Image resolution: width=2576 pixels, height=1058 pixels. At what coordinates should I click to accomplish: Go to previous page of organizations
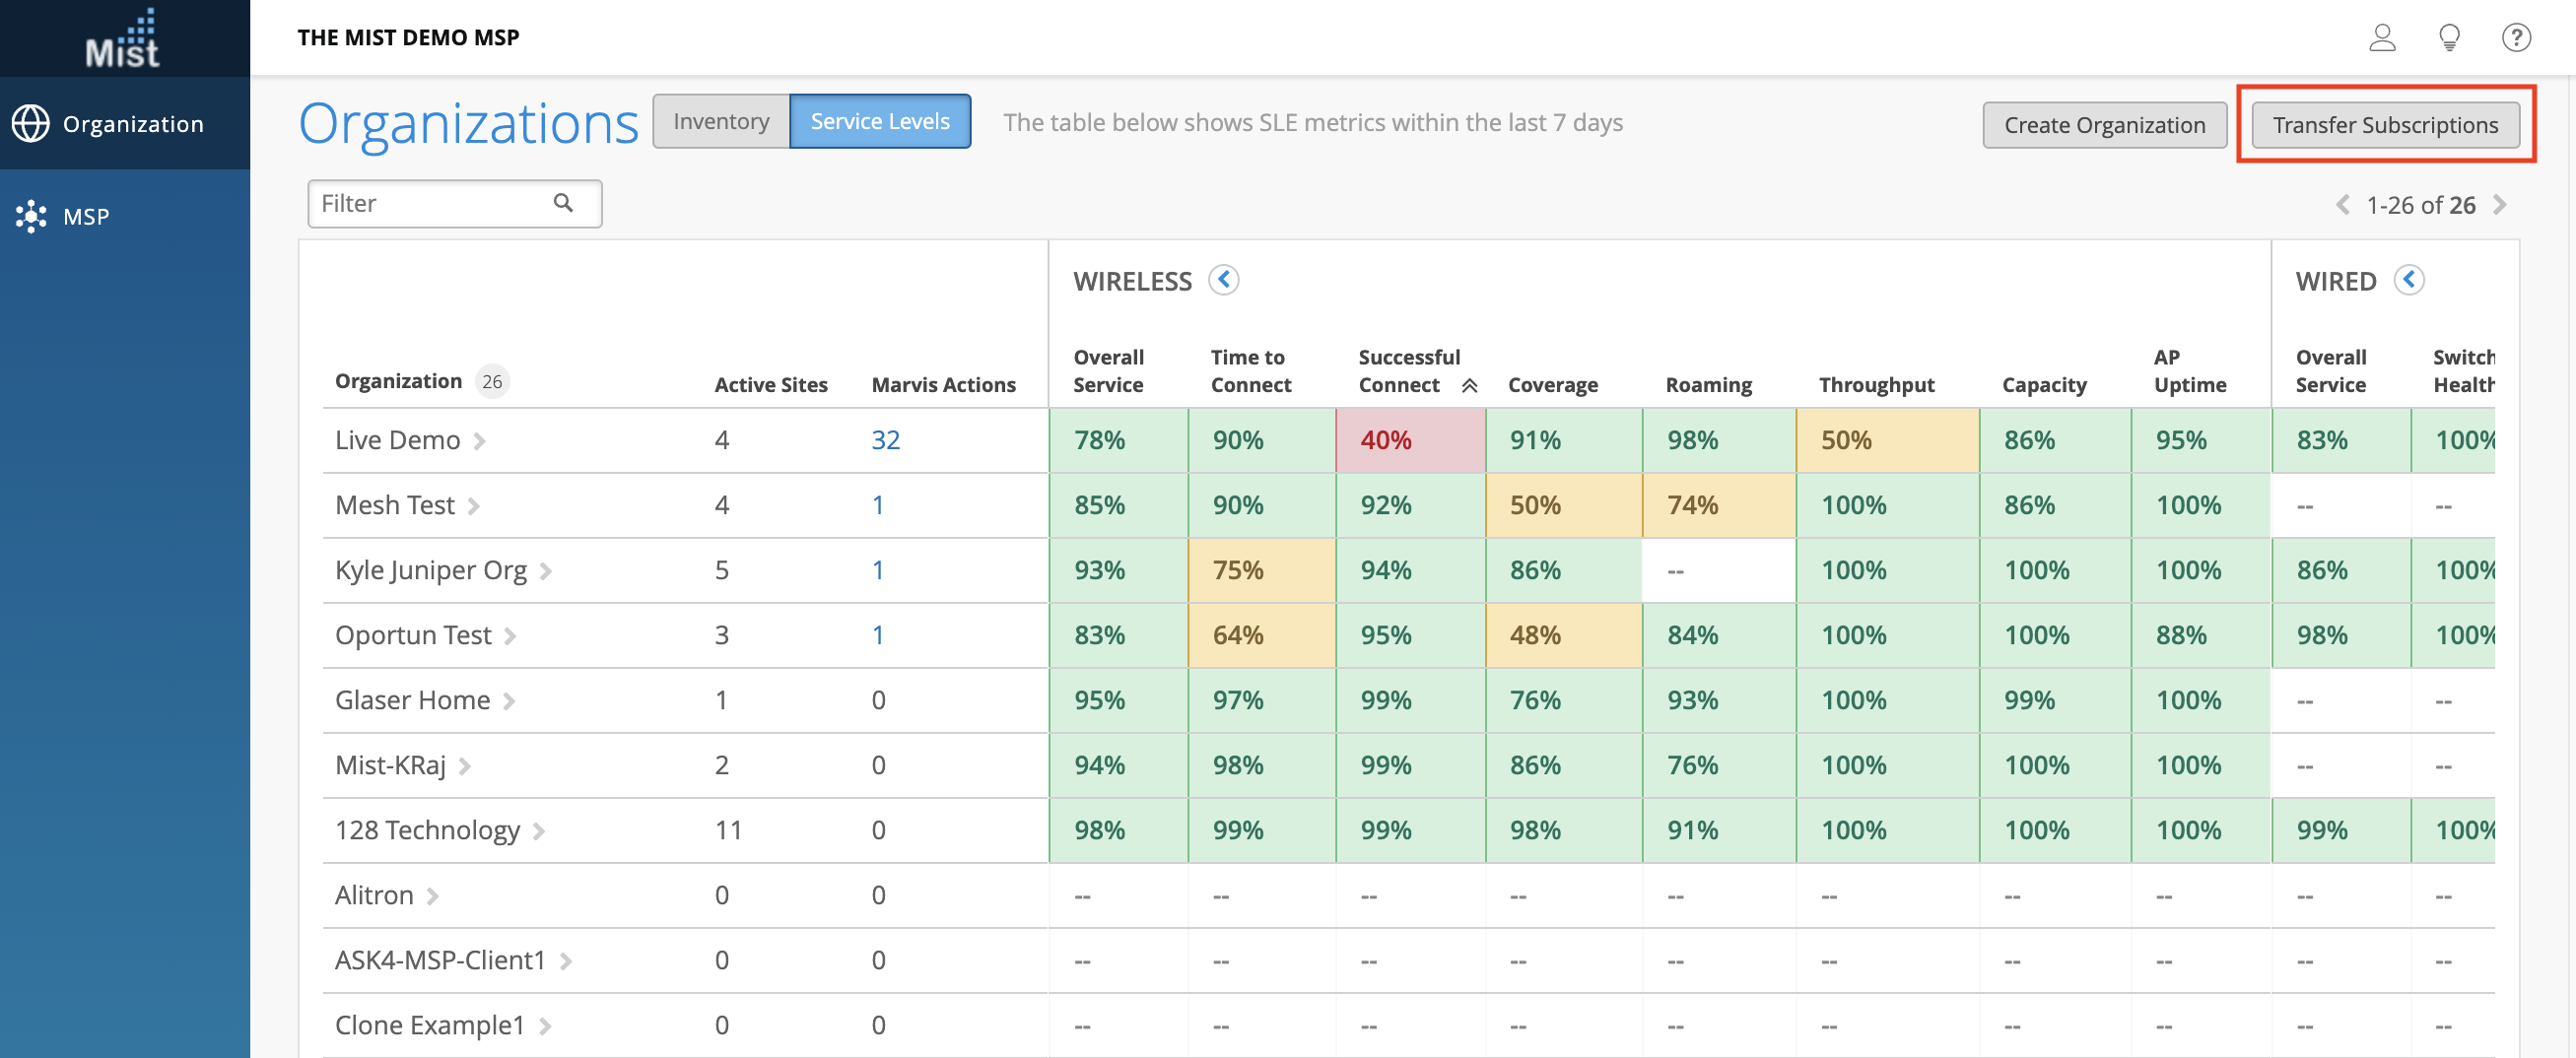click(x=2342, y=205)
